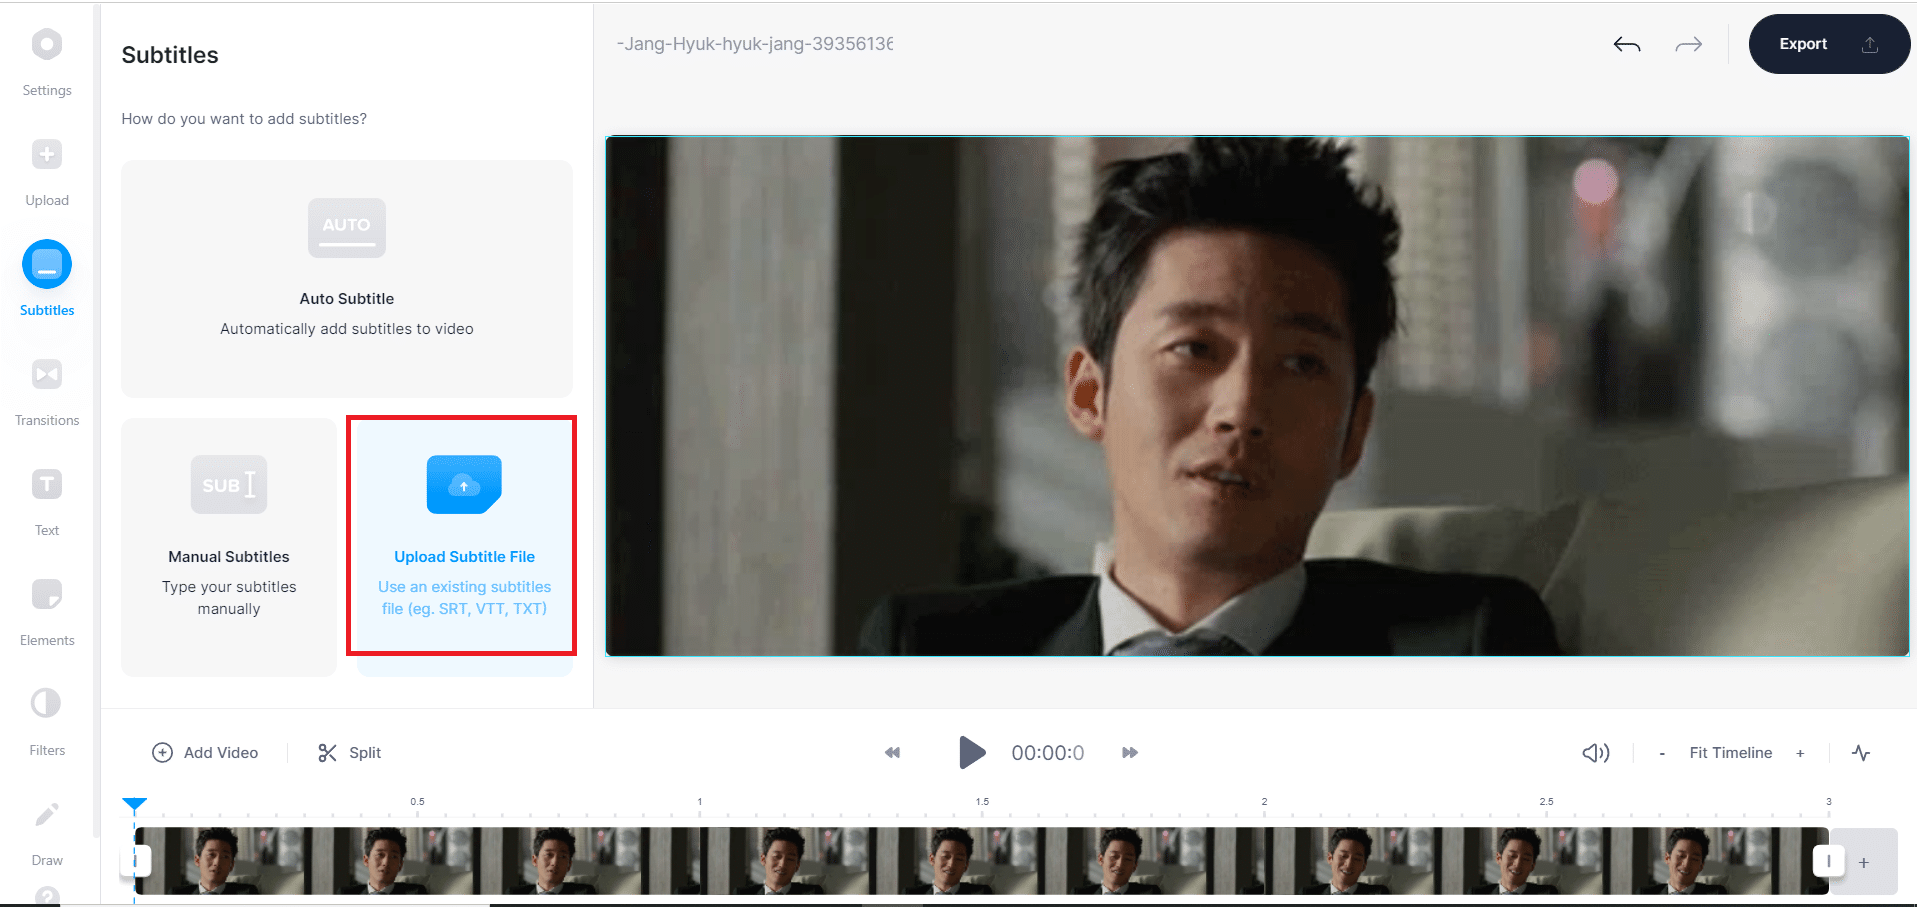The height and width of the screenshot is (907, 1920).
Task: Toggle the timeline waveform display
Action: (x=1861, y=752)
